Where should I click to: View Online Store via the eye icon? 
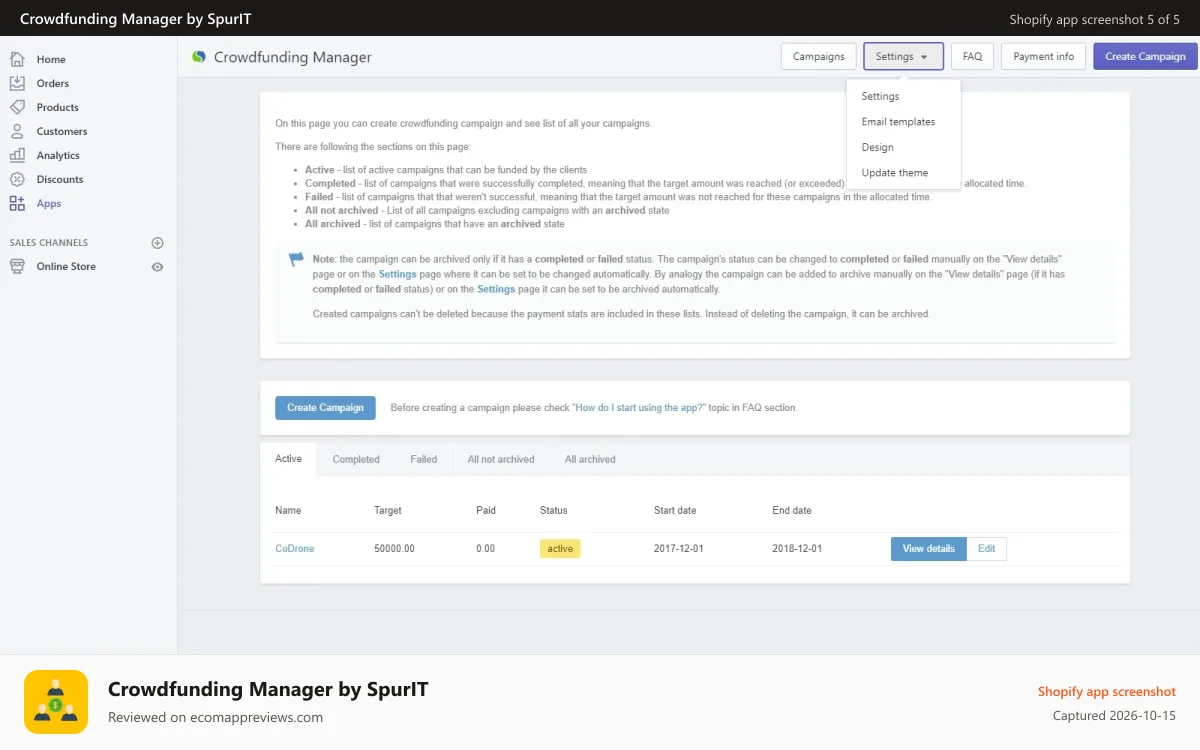click(157, 267)
